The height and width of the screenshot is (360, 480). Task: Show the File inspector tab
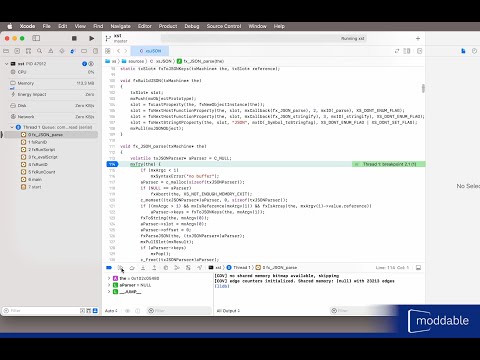tap(463, 51)
